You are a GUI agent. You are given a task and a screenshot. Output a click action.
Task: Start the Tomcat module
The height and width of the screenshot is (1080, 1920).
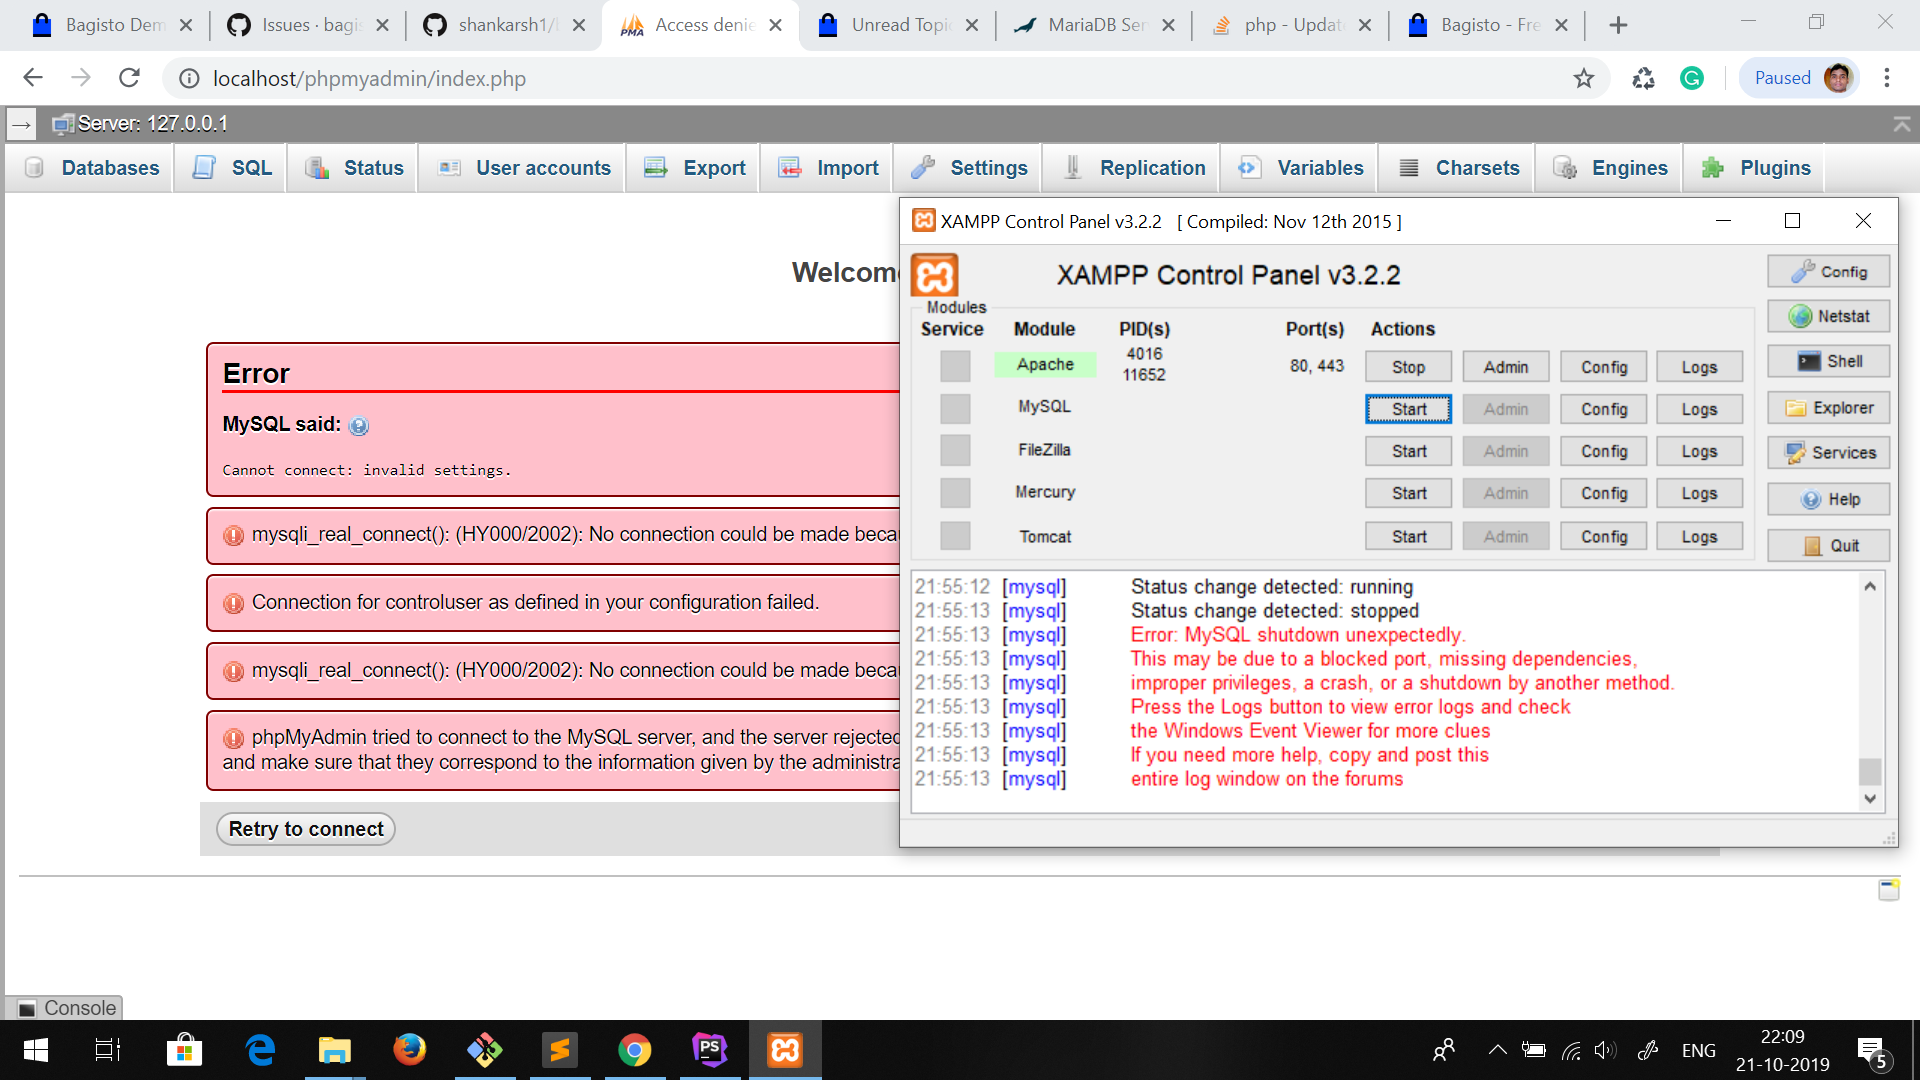tap(1408, 537)
